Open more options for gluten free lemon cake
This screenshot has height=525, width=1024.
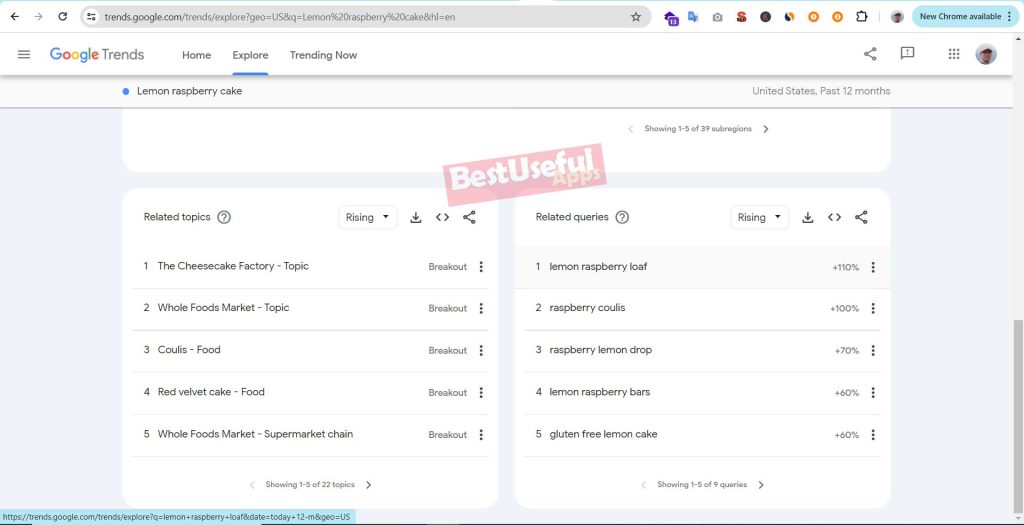click(x=873, y=435)
